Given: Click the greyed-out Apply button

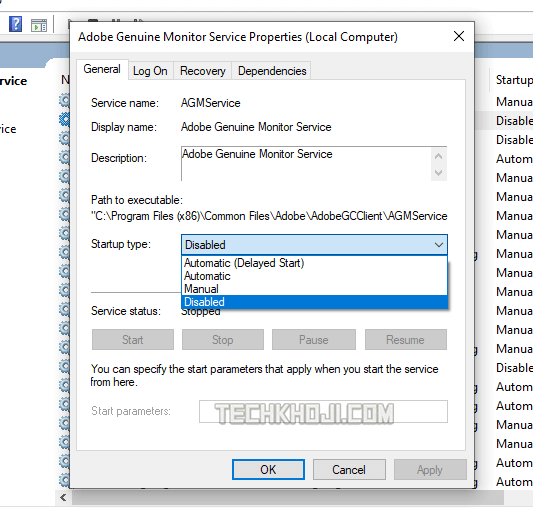Looking at the screenshot, I should click(x=430, y=470).
